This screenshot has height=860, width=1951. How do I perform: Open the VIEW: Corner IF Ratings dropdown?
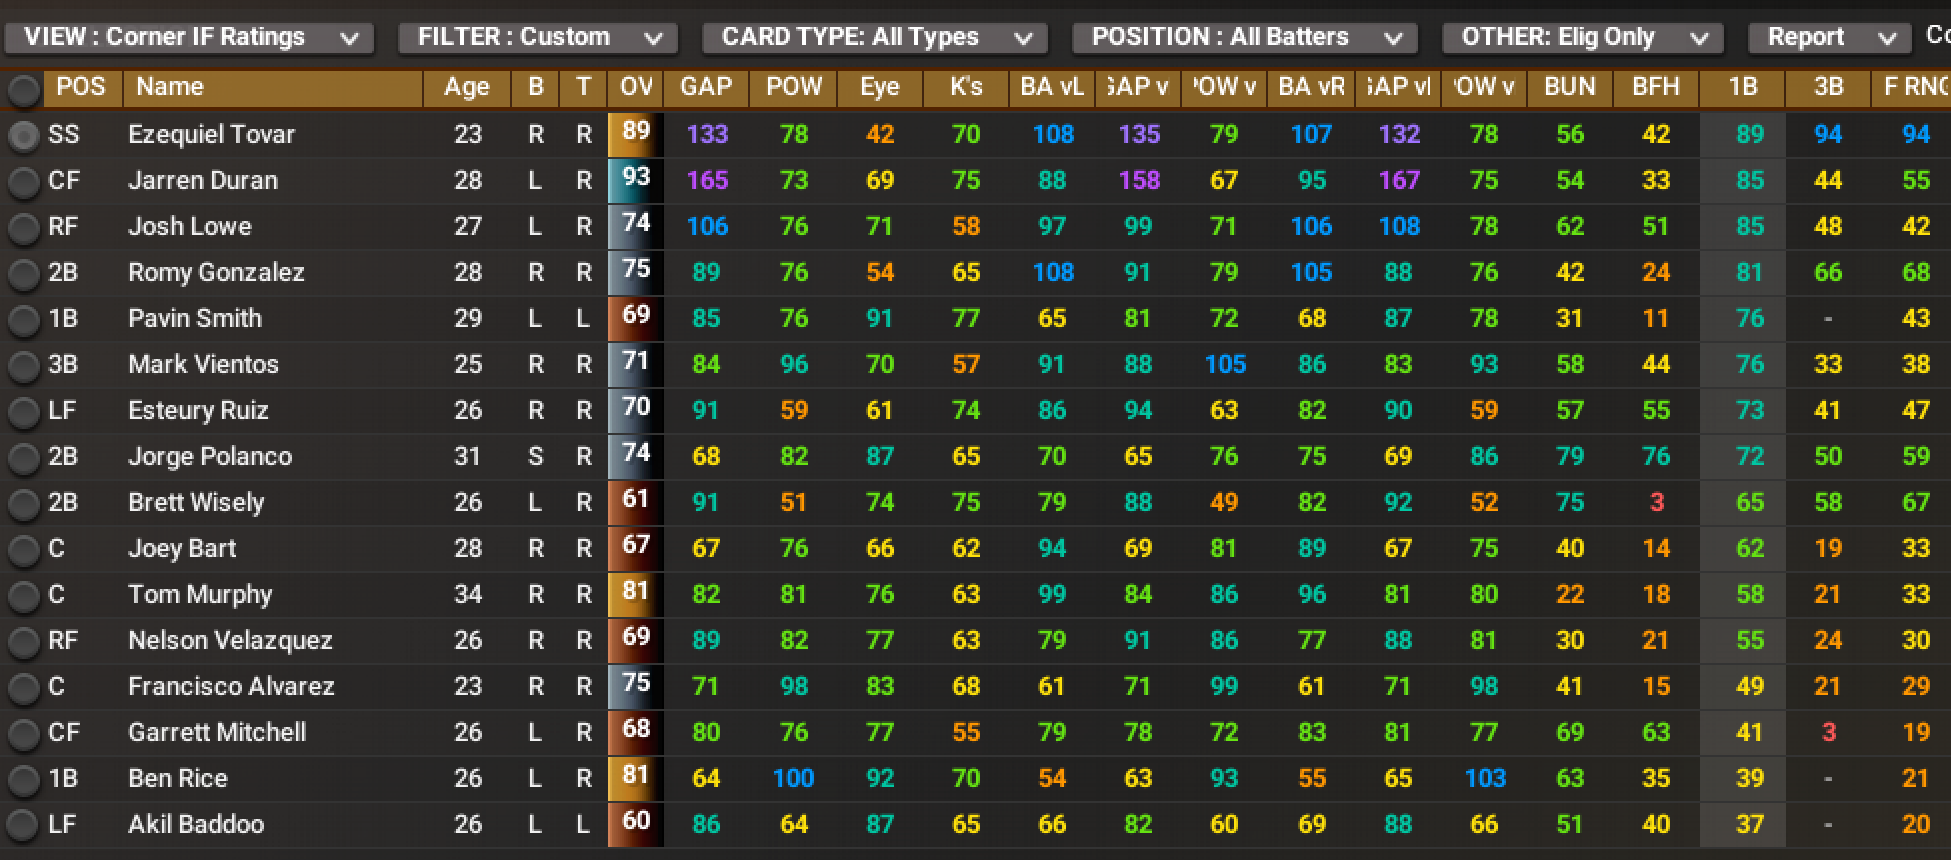tap(189, 38)
